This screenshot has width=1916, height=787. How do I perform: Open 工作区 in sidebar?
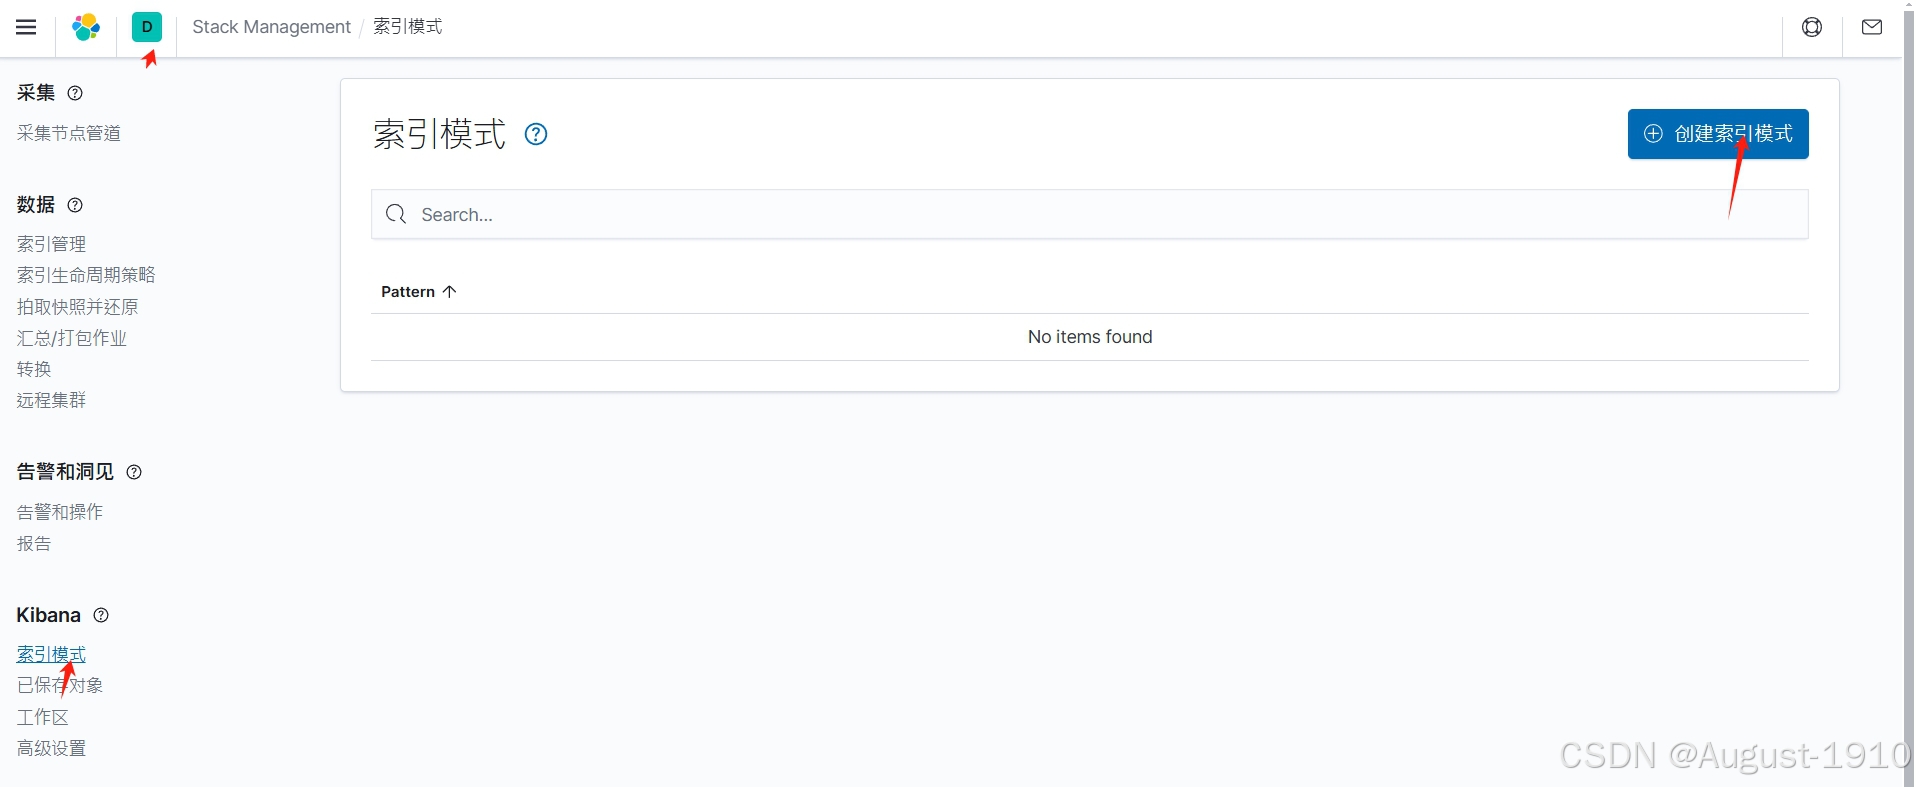coord(43,717)
